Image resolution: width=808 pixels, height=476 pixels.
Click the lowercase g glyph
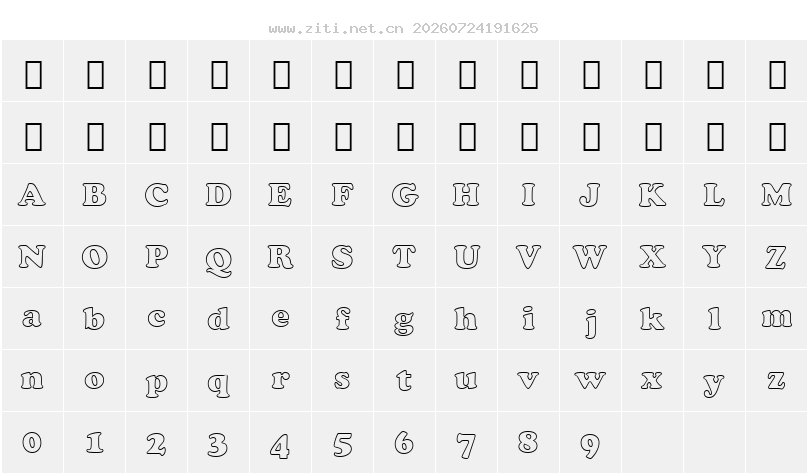pos(404,322)
